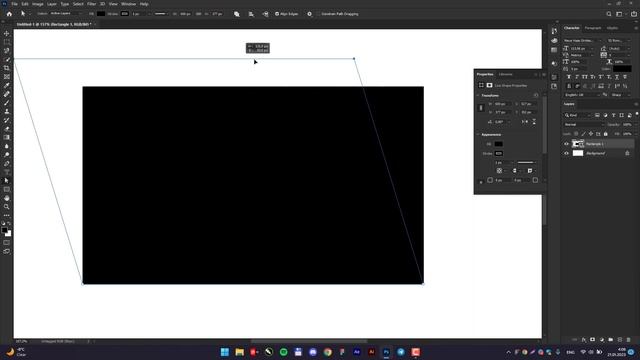The image size is (640, 360).
Task: Collapse the Appearance section in Properties
Action: click(x=478, y=135)
